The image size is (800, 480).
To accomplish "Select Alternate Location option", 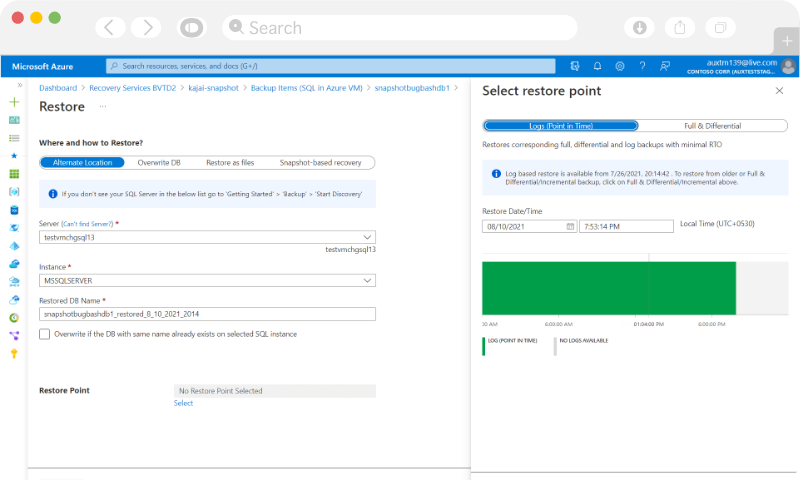I will 82,163.
